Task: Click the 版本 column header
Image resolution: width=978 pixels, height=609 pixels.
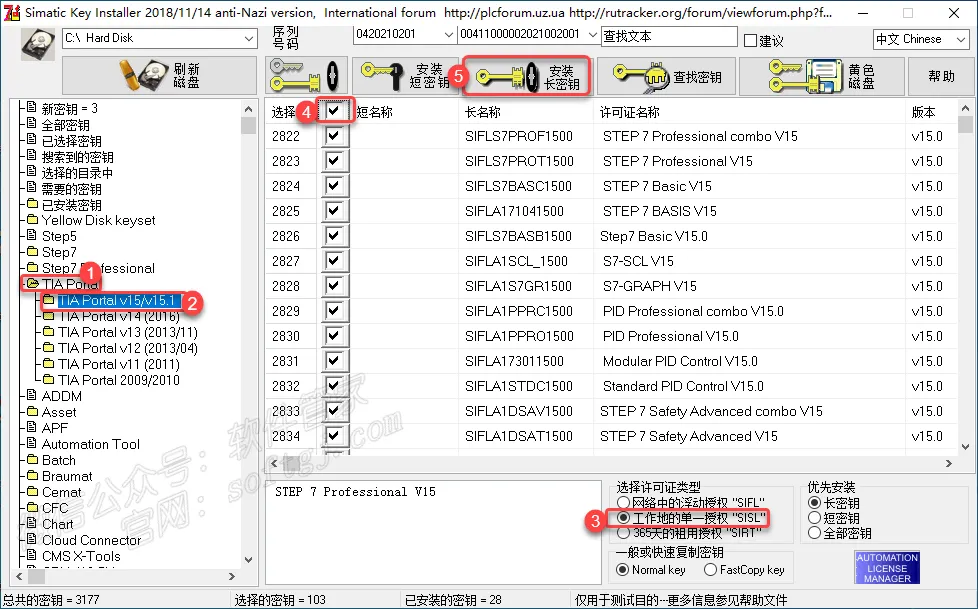Action: point(923,112)
